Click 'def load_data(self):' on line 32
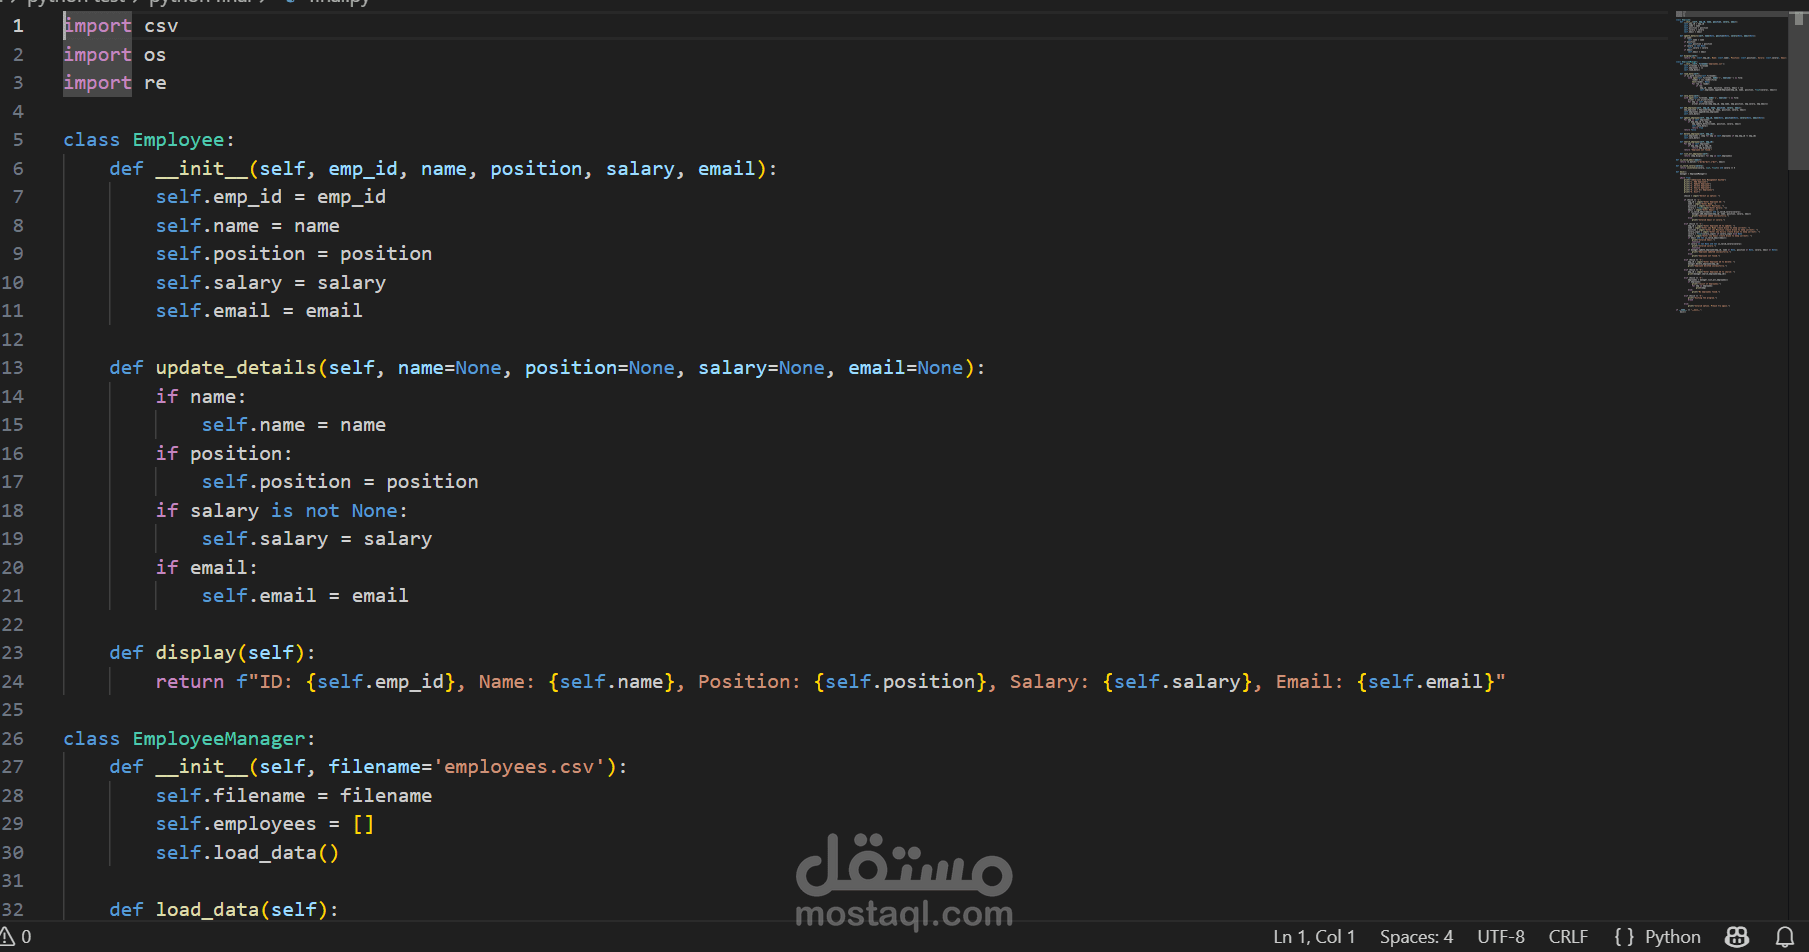This screenshot has width=1809, height=952. pos(224,910)
